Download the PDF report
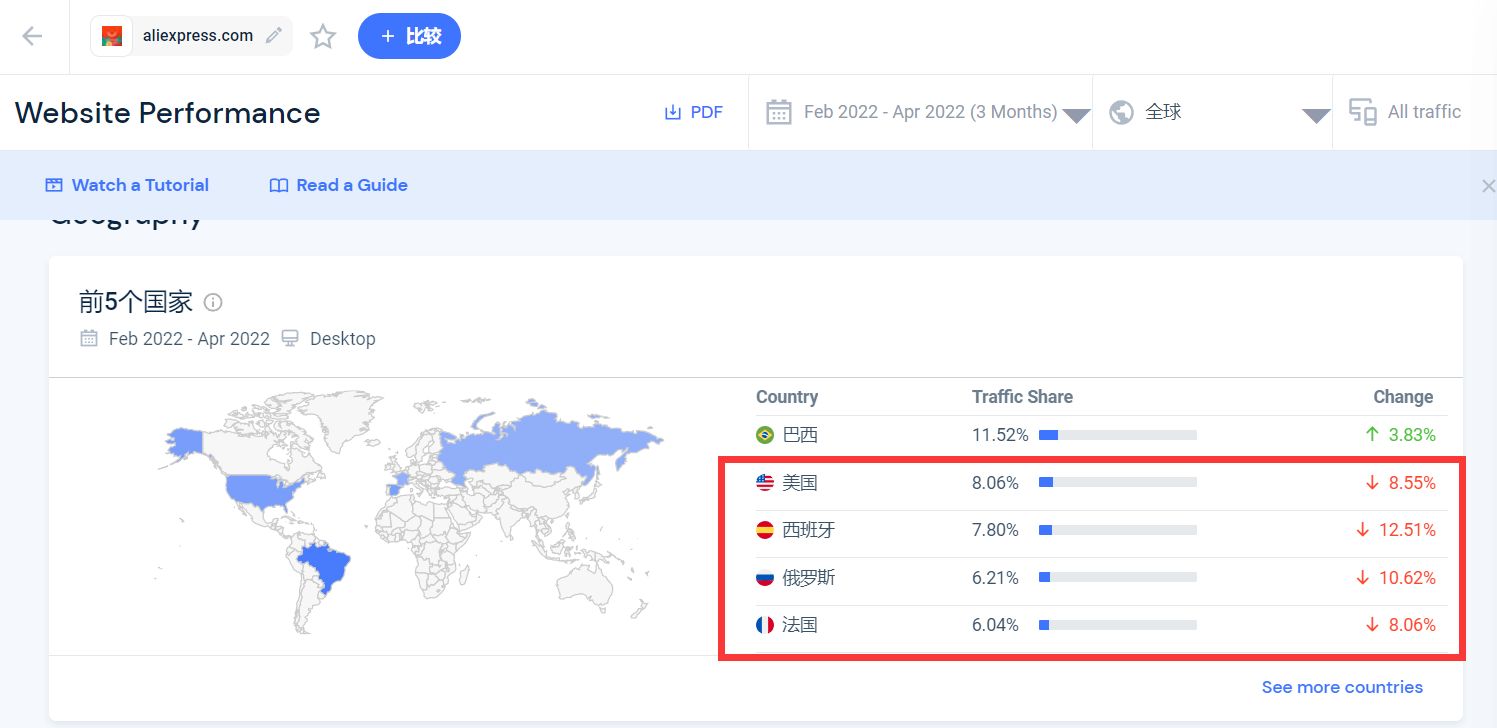This screenshot has width=1497, height=728. pos(693,112)
